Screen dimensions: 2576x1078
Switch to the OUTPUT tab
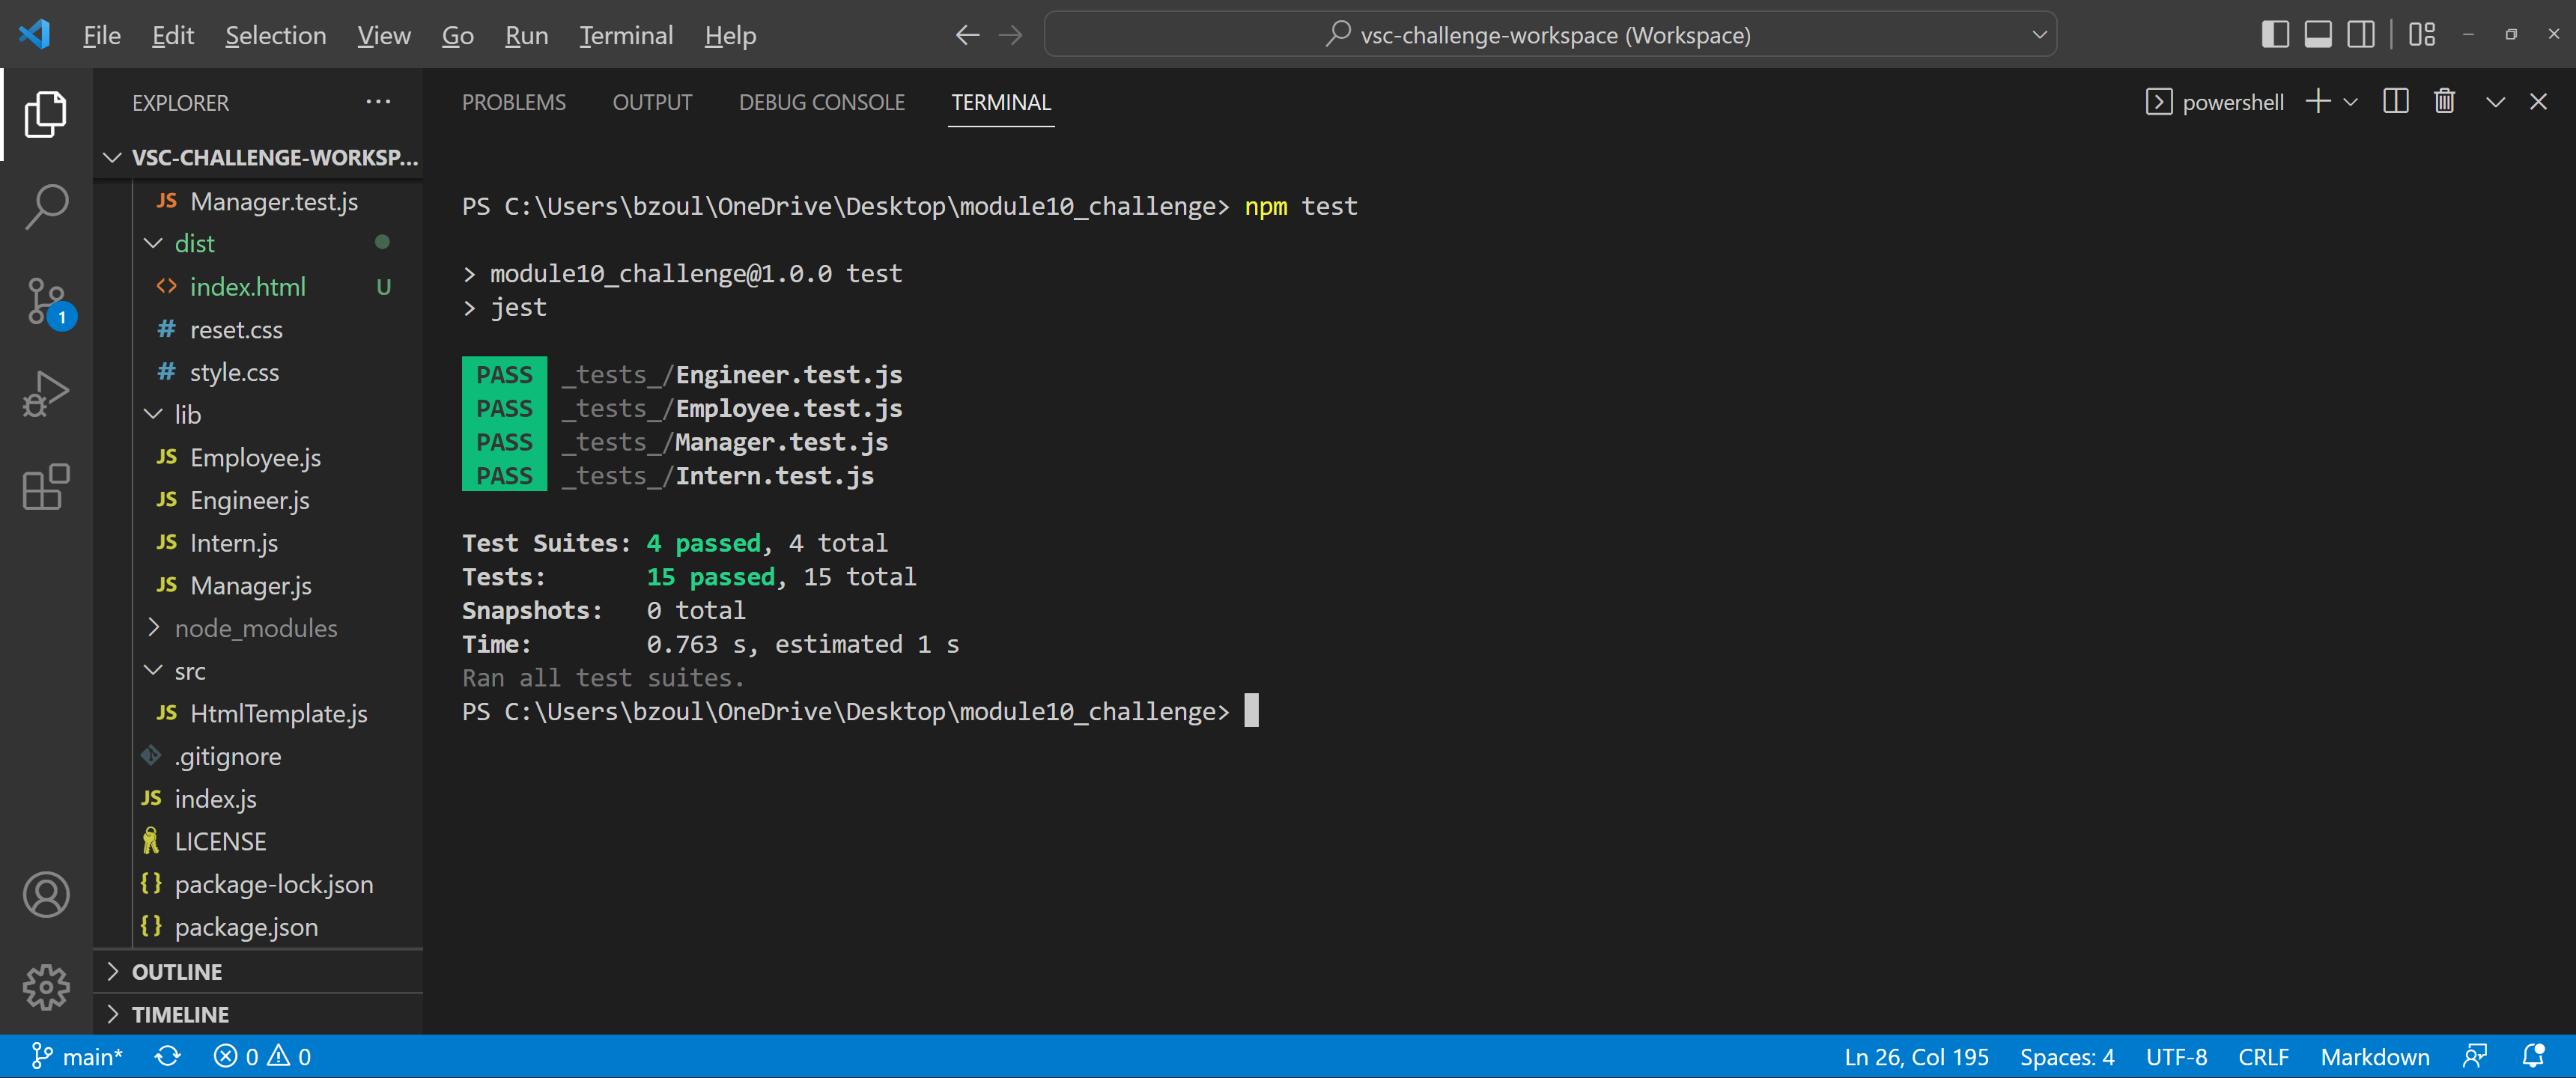tap(652, 102)
